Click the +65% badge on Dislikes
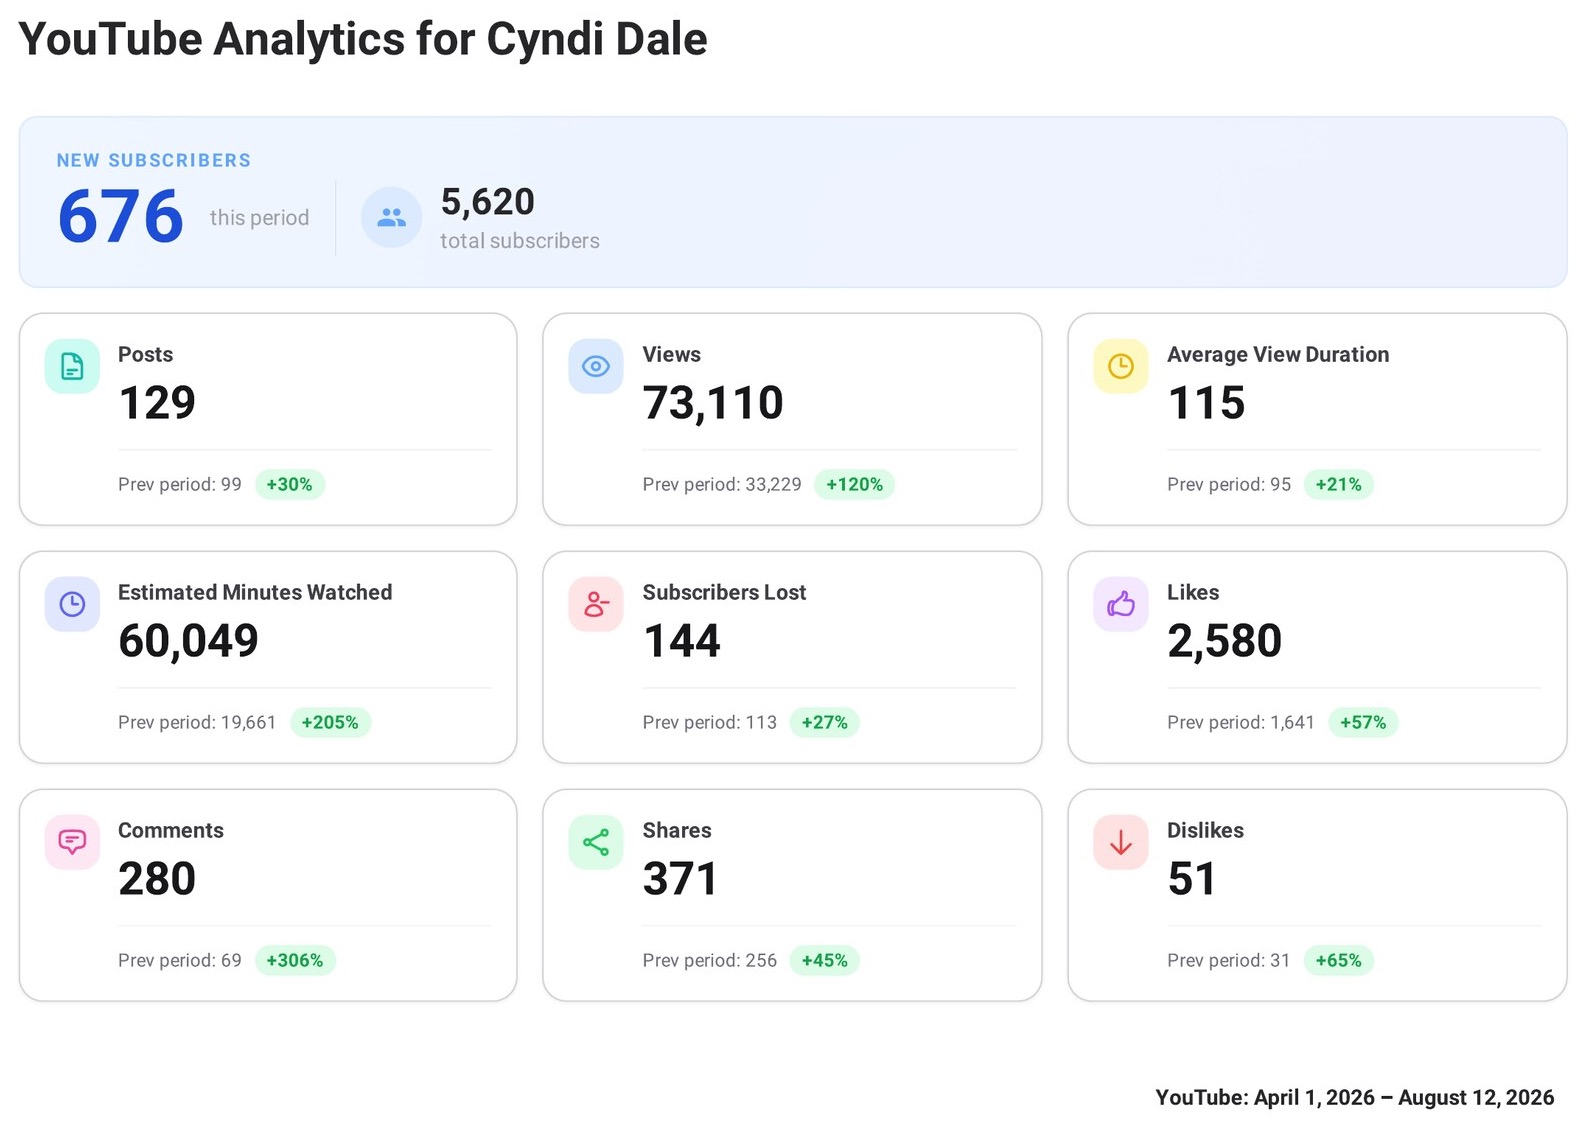The width and height of the screenshot is (1585, 1127). click(x=1339, y=960)
